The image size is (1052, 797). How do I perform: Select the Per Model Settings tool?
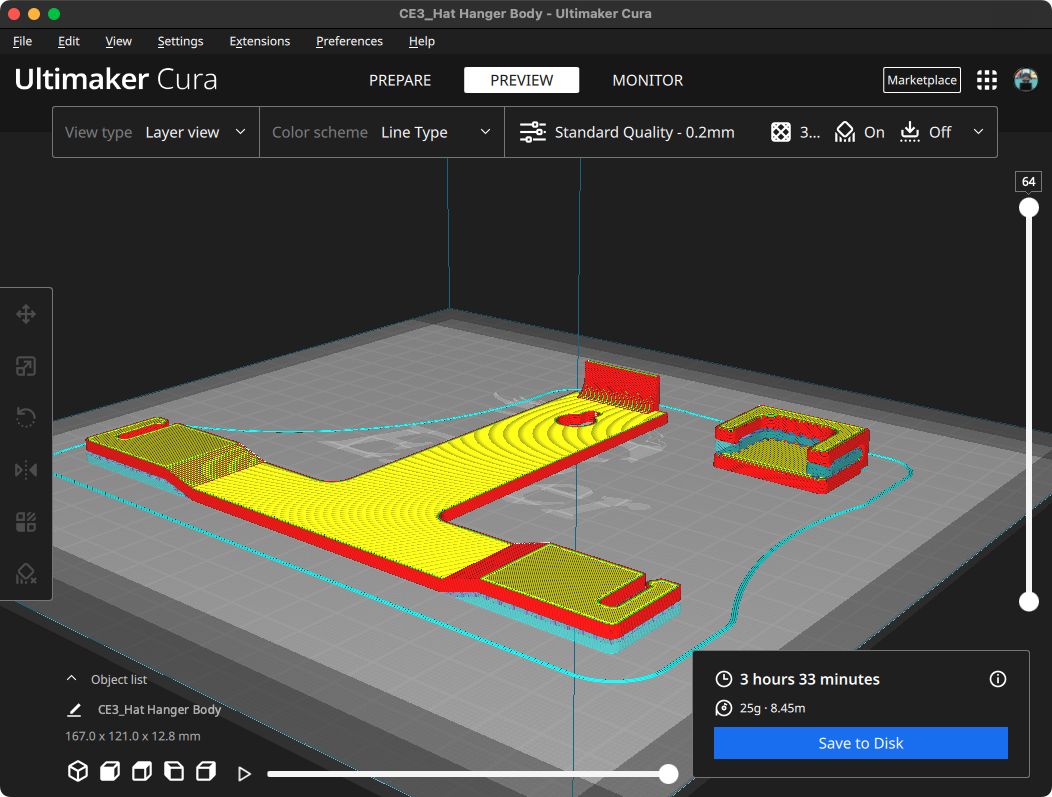coord(26,522)
